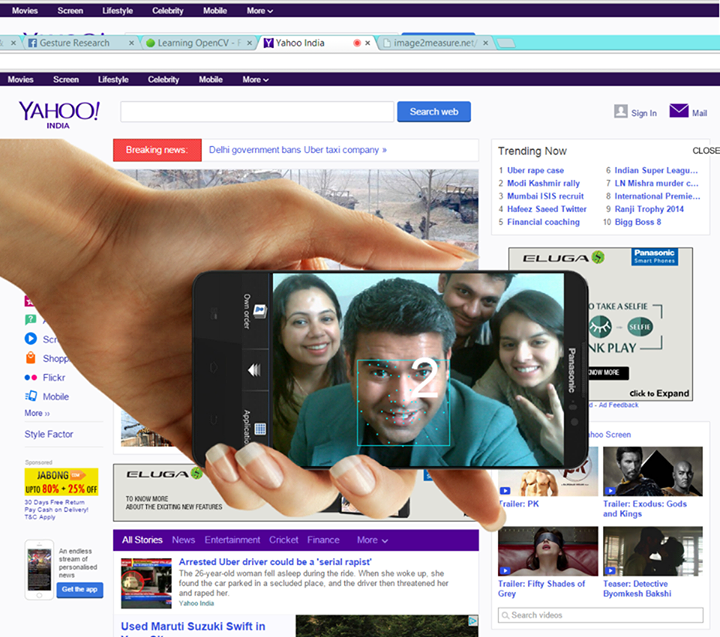Close the Learning OpenCV tab
Viewport: 720px width, 637px height.
249,43
